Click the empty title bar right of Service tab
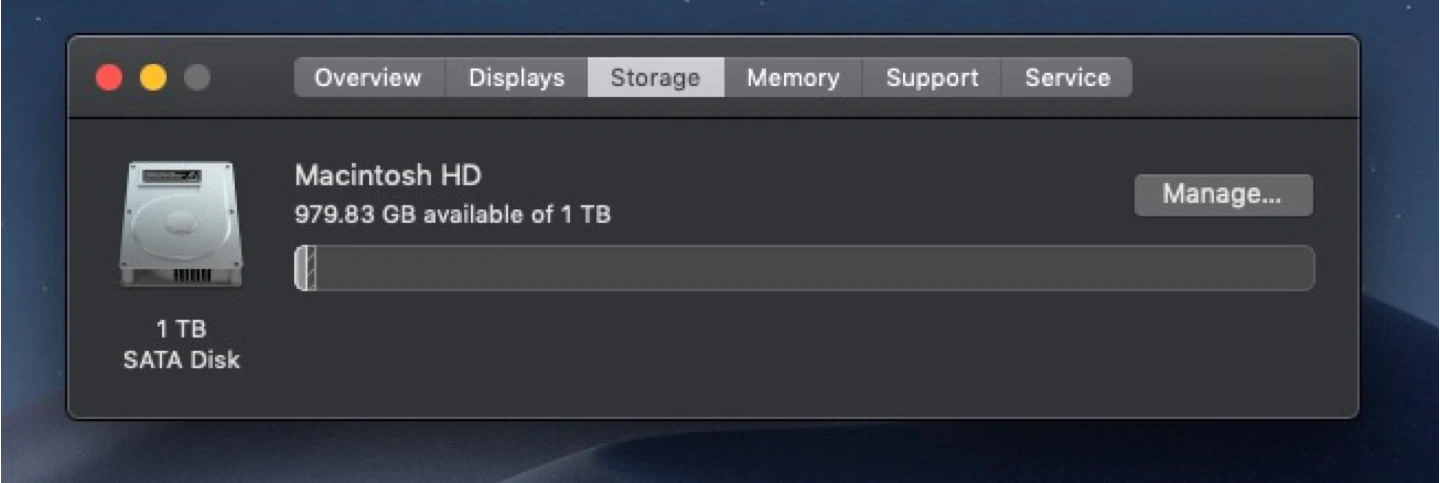This screenshot has height=483, width=1440. 1240,78
